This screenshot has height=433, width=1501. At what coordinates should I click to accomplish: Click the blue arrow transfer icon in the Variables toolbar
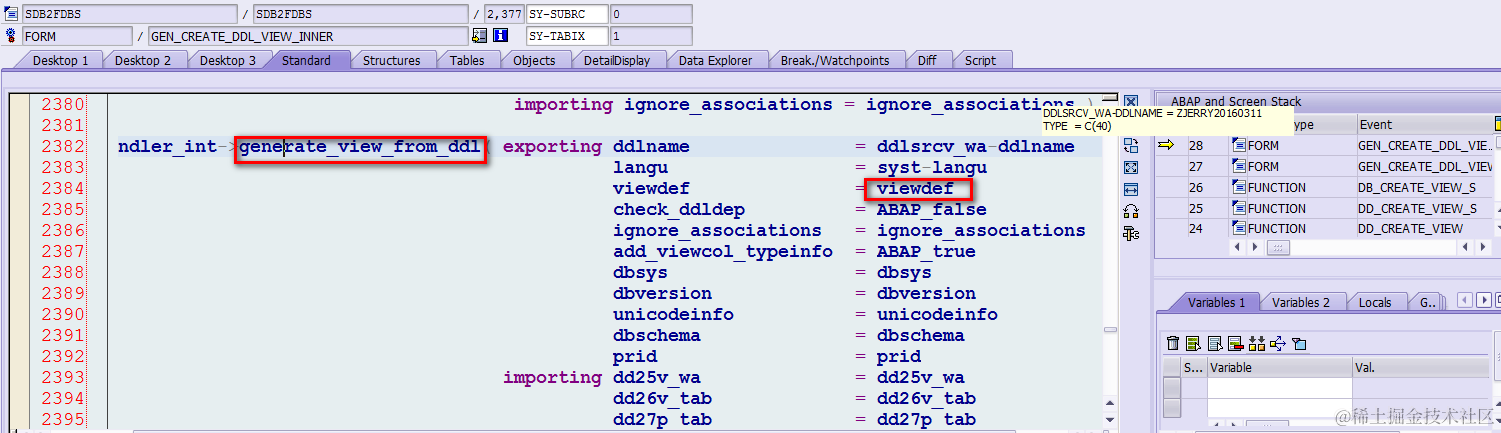click(1277, 344)
